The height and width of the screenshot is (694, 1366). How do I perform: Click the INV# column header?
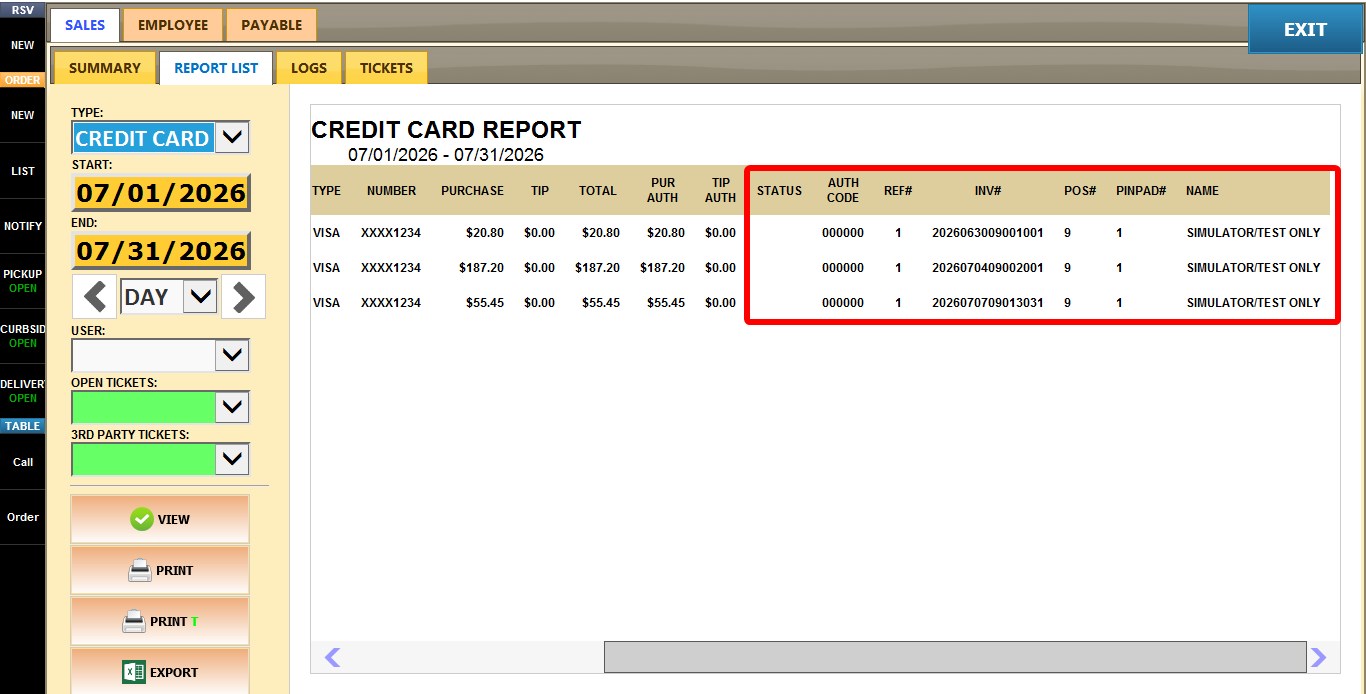[x=988, y=190]
